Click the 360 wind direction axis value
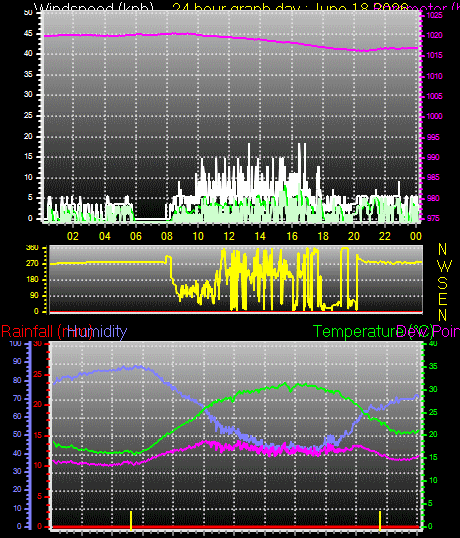This screenshot has width=460, height=538. 32,247
